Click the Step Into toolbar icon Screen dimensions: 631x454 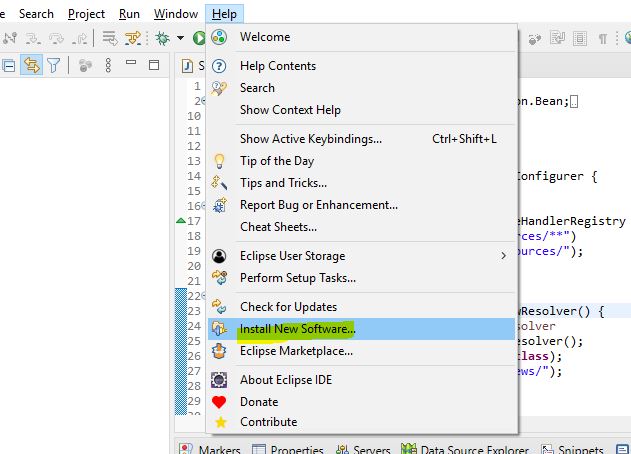pyautogui.click(x=33, y=38)
